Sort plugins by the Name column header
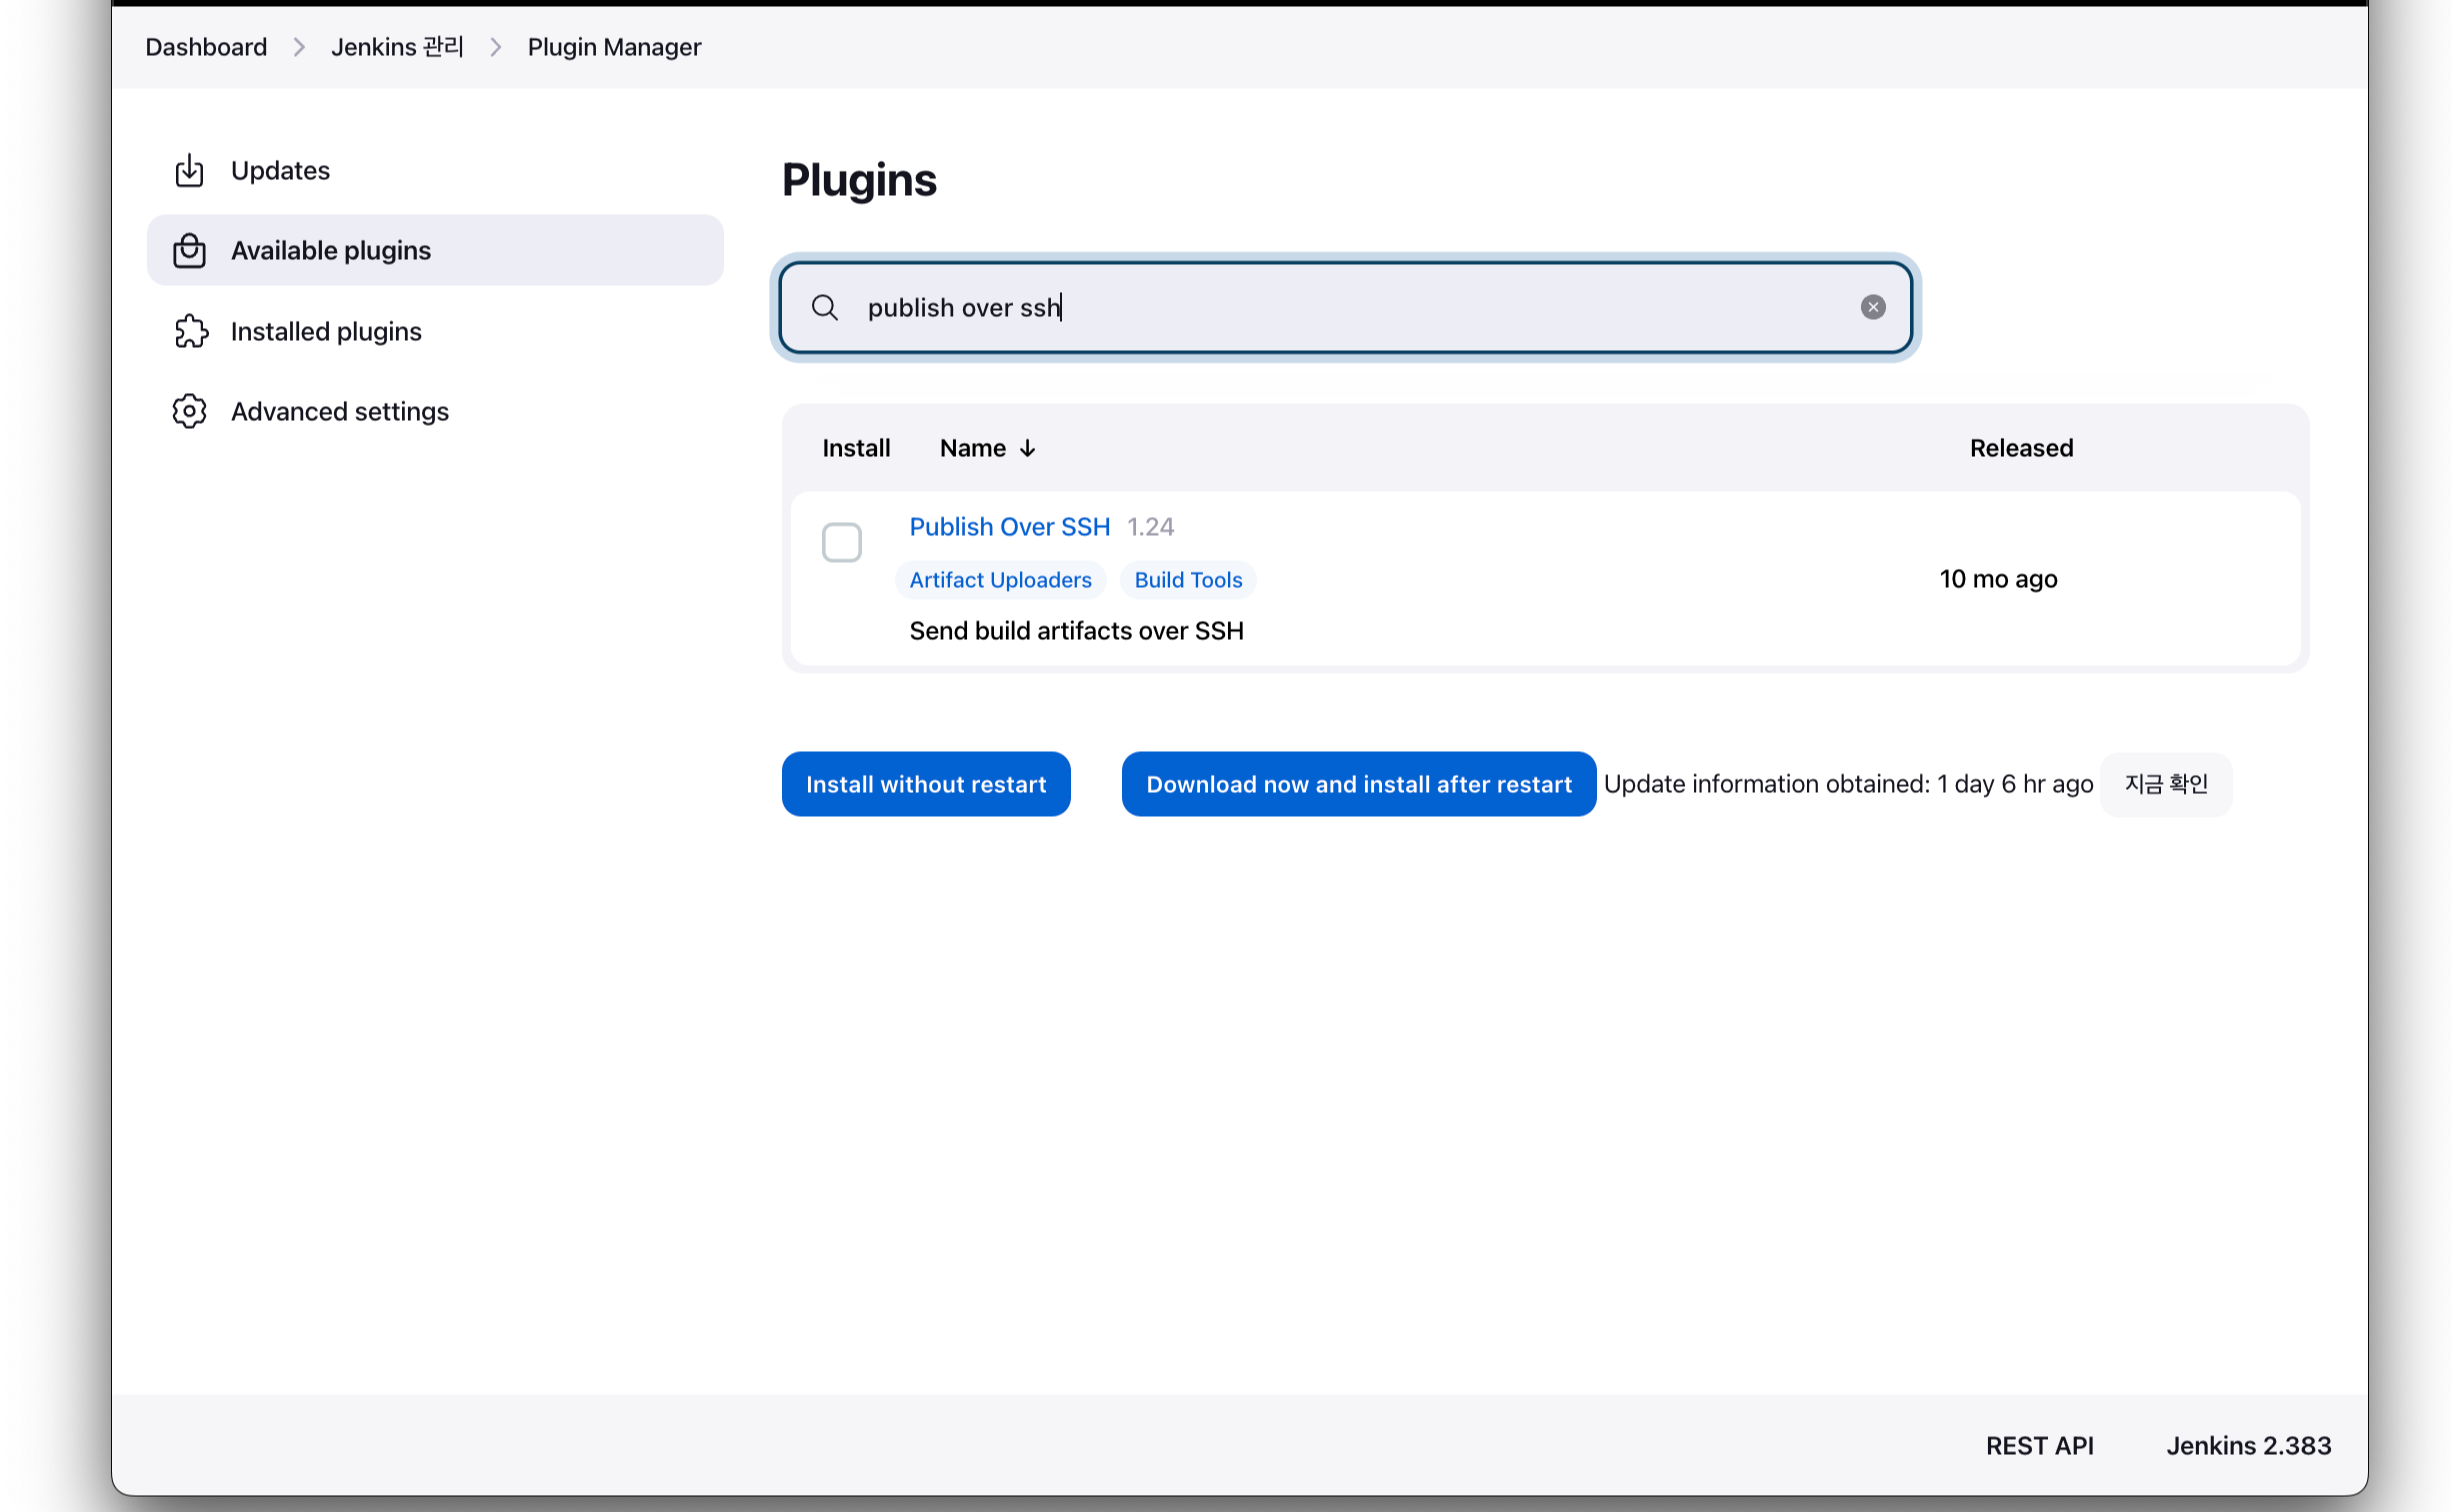2451x1512 pixels. pyautogui.click(x=972, y=448)
